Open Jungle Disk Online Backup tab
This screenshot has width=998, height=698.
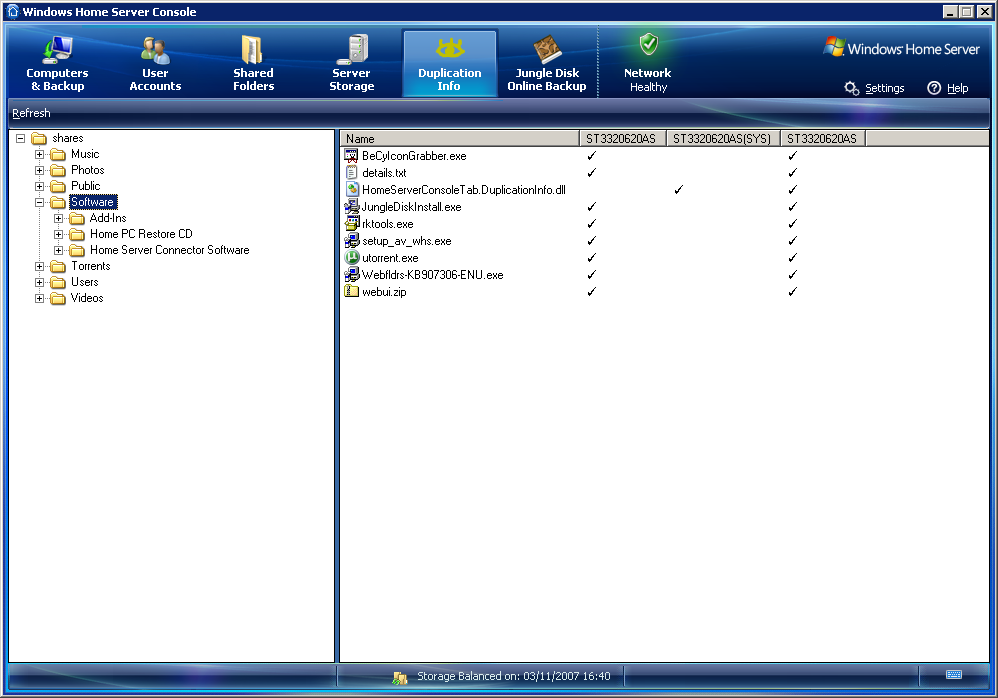pyautogui.click(x=547, y=64)
